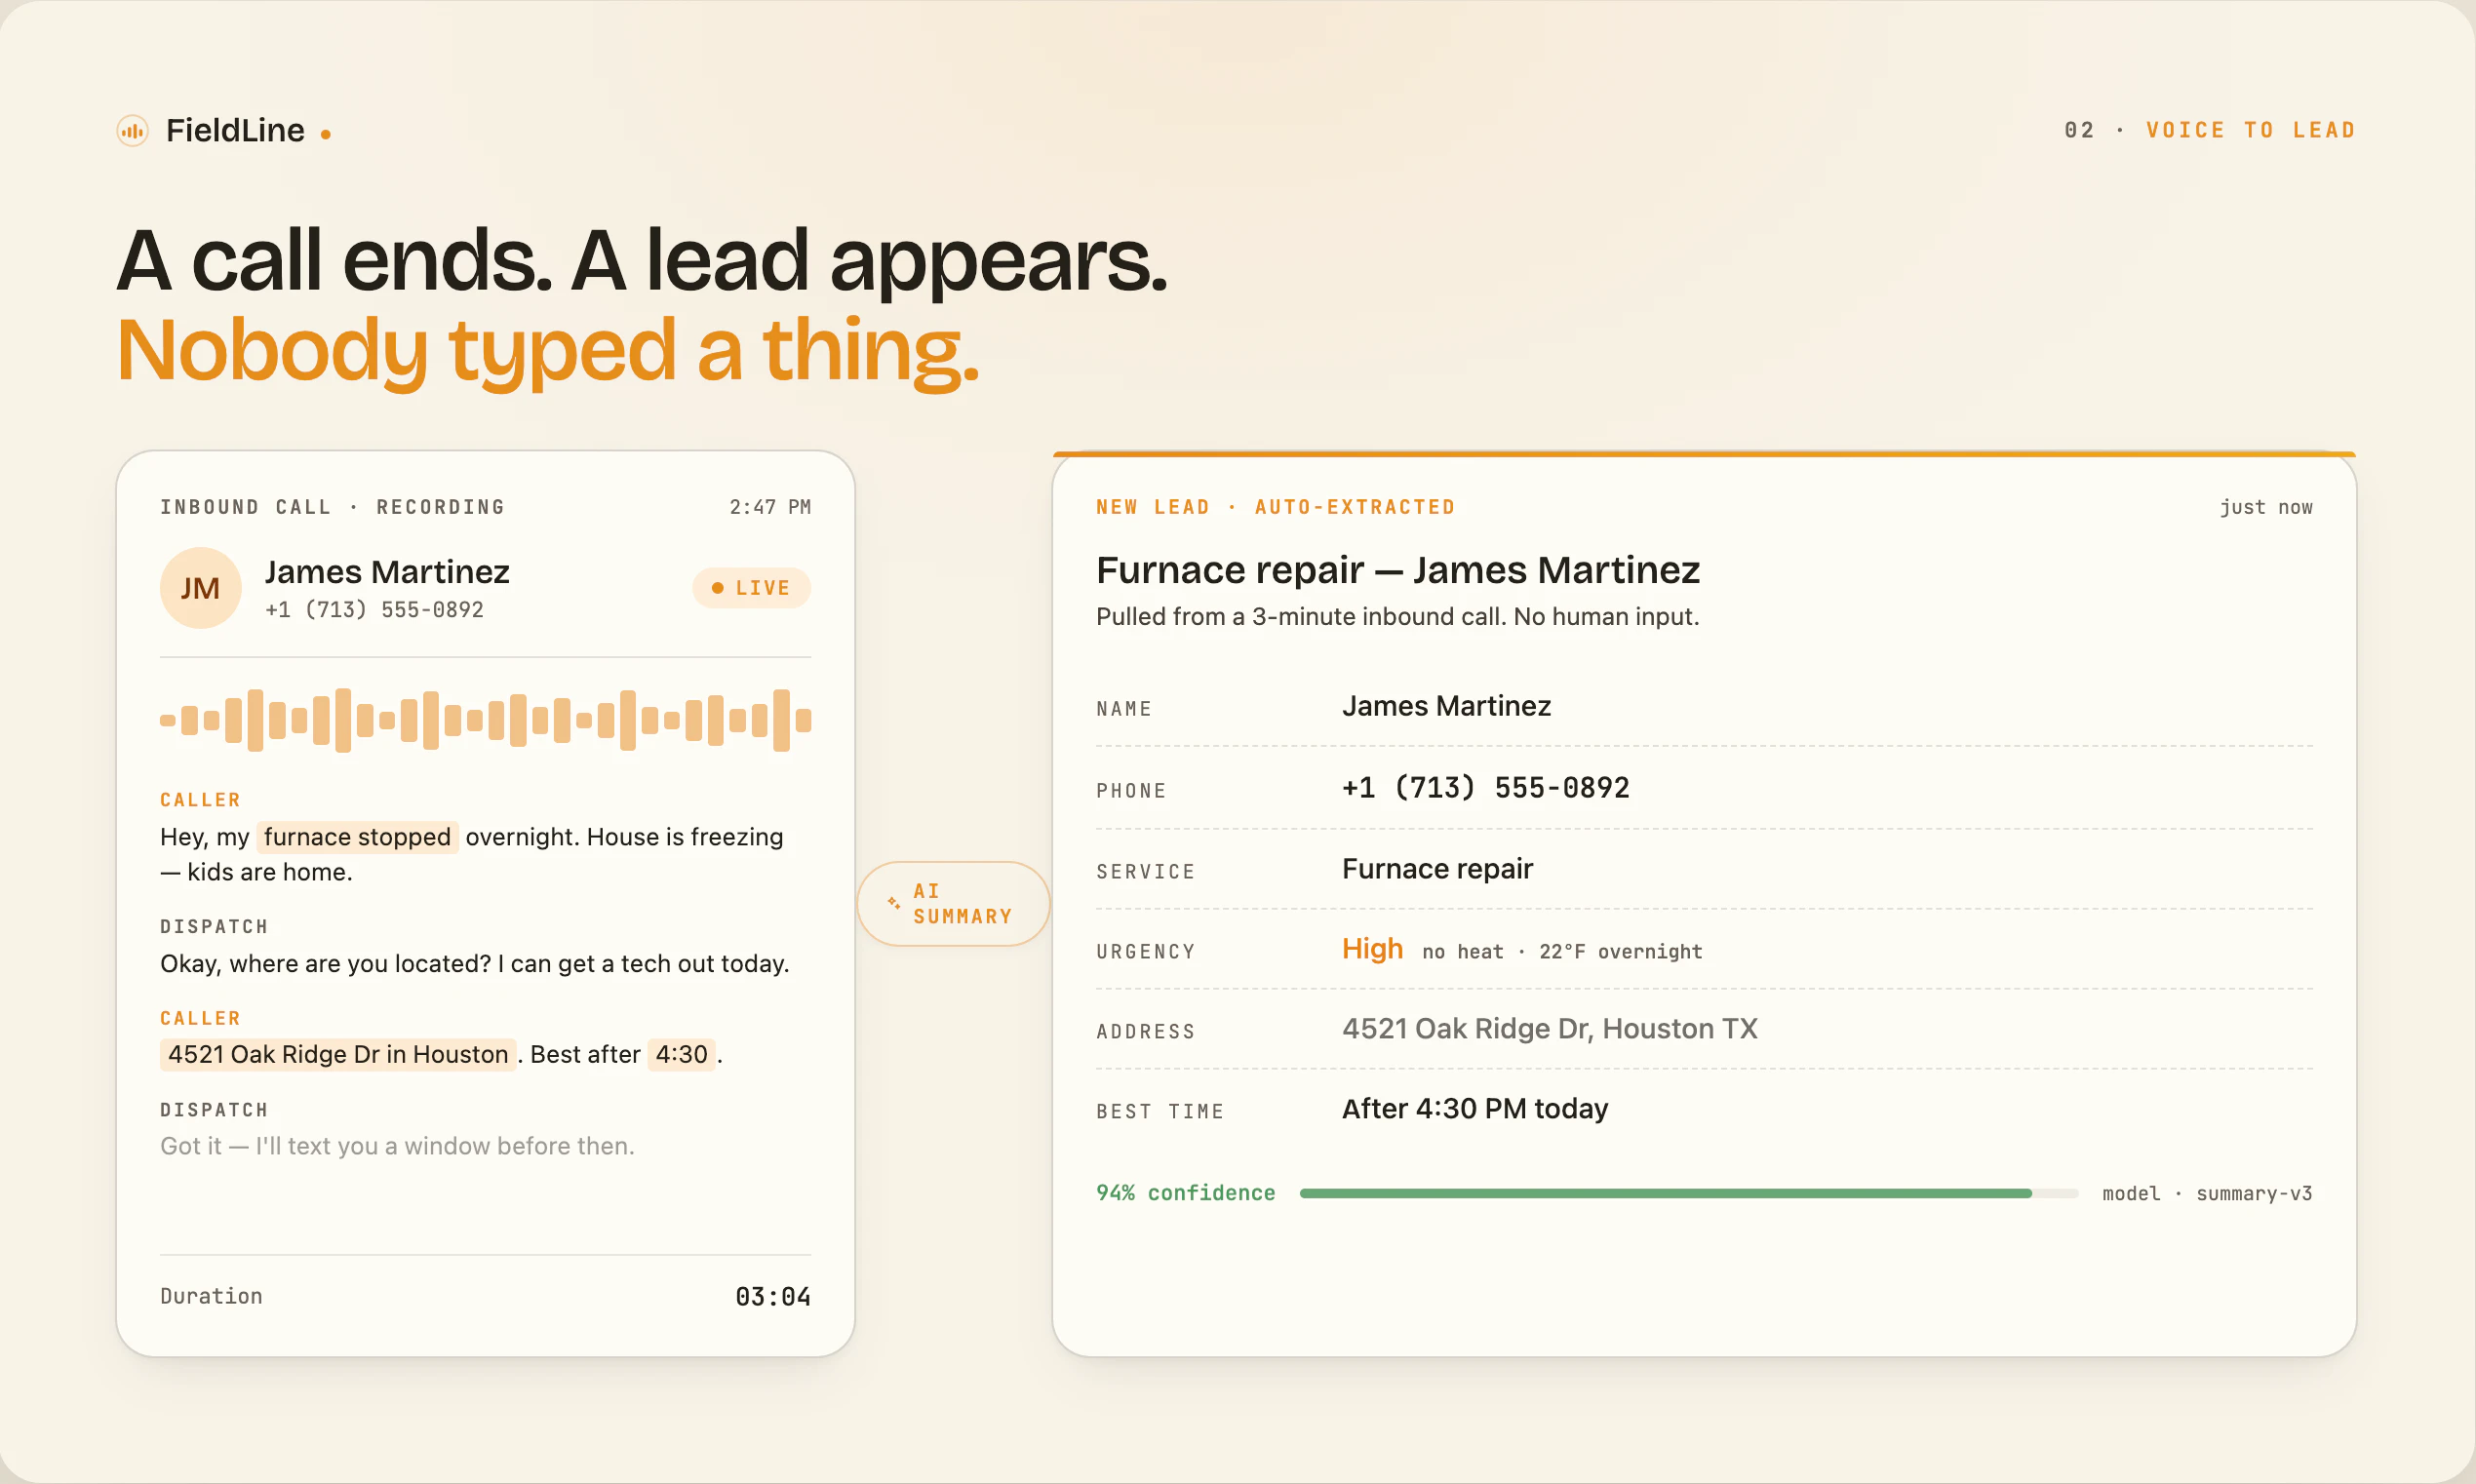Click 'INBOUND CALL · RECORDING' header label
This screenshot has width=2476, height=1484.
coord(332,508)
